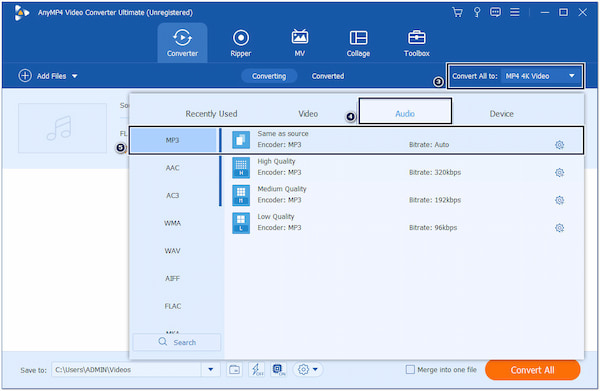Click the AnyMP4 app logo
Image resolution: width=600 pixels, height=391 pixels.
21,13
